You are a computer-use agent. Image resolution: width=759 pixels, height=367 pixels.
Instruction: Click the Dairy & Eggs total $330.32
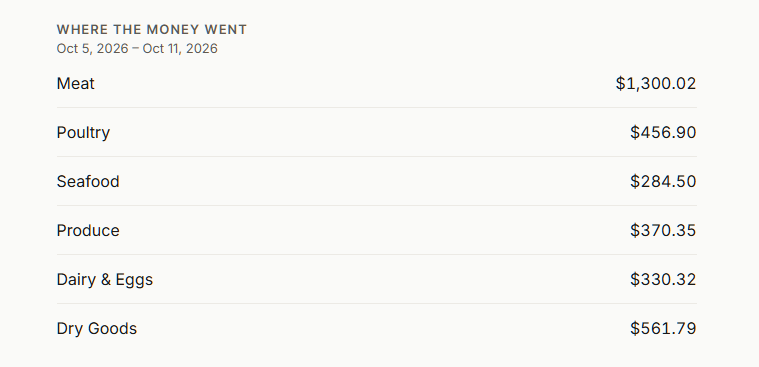click(663, 279)
